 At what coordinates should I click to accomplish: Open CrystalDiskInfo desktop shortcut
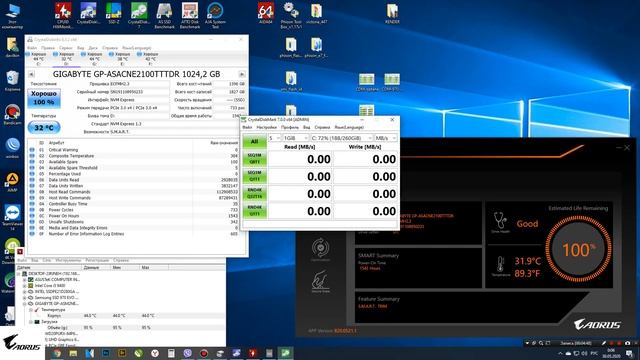(x=88, y=14)
